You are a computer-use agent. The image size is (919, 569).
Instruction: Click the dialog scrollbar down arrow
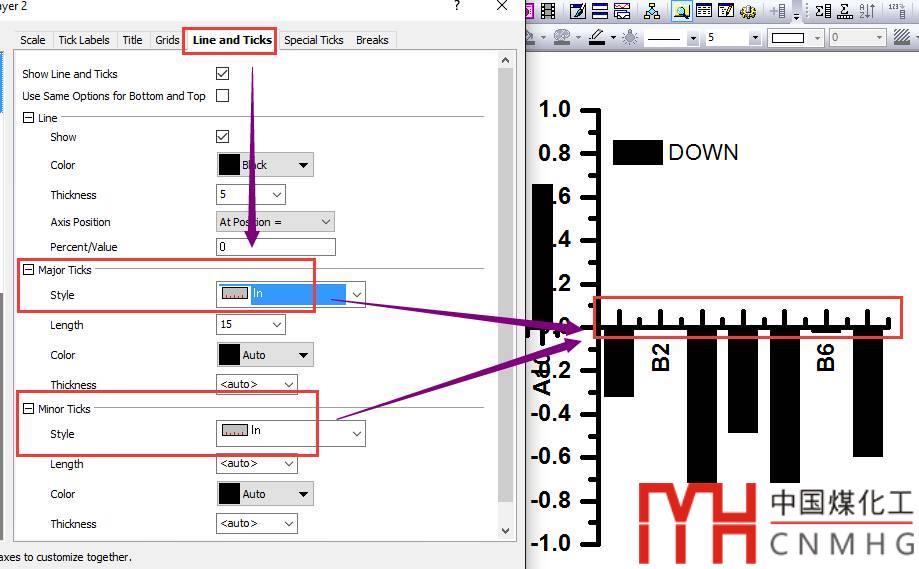(506, 531)
